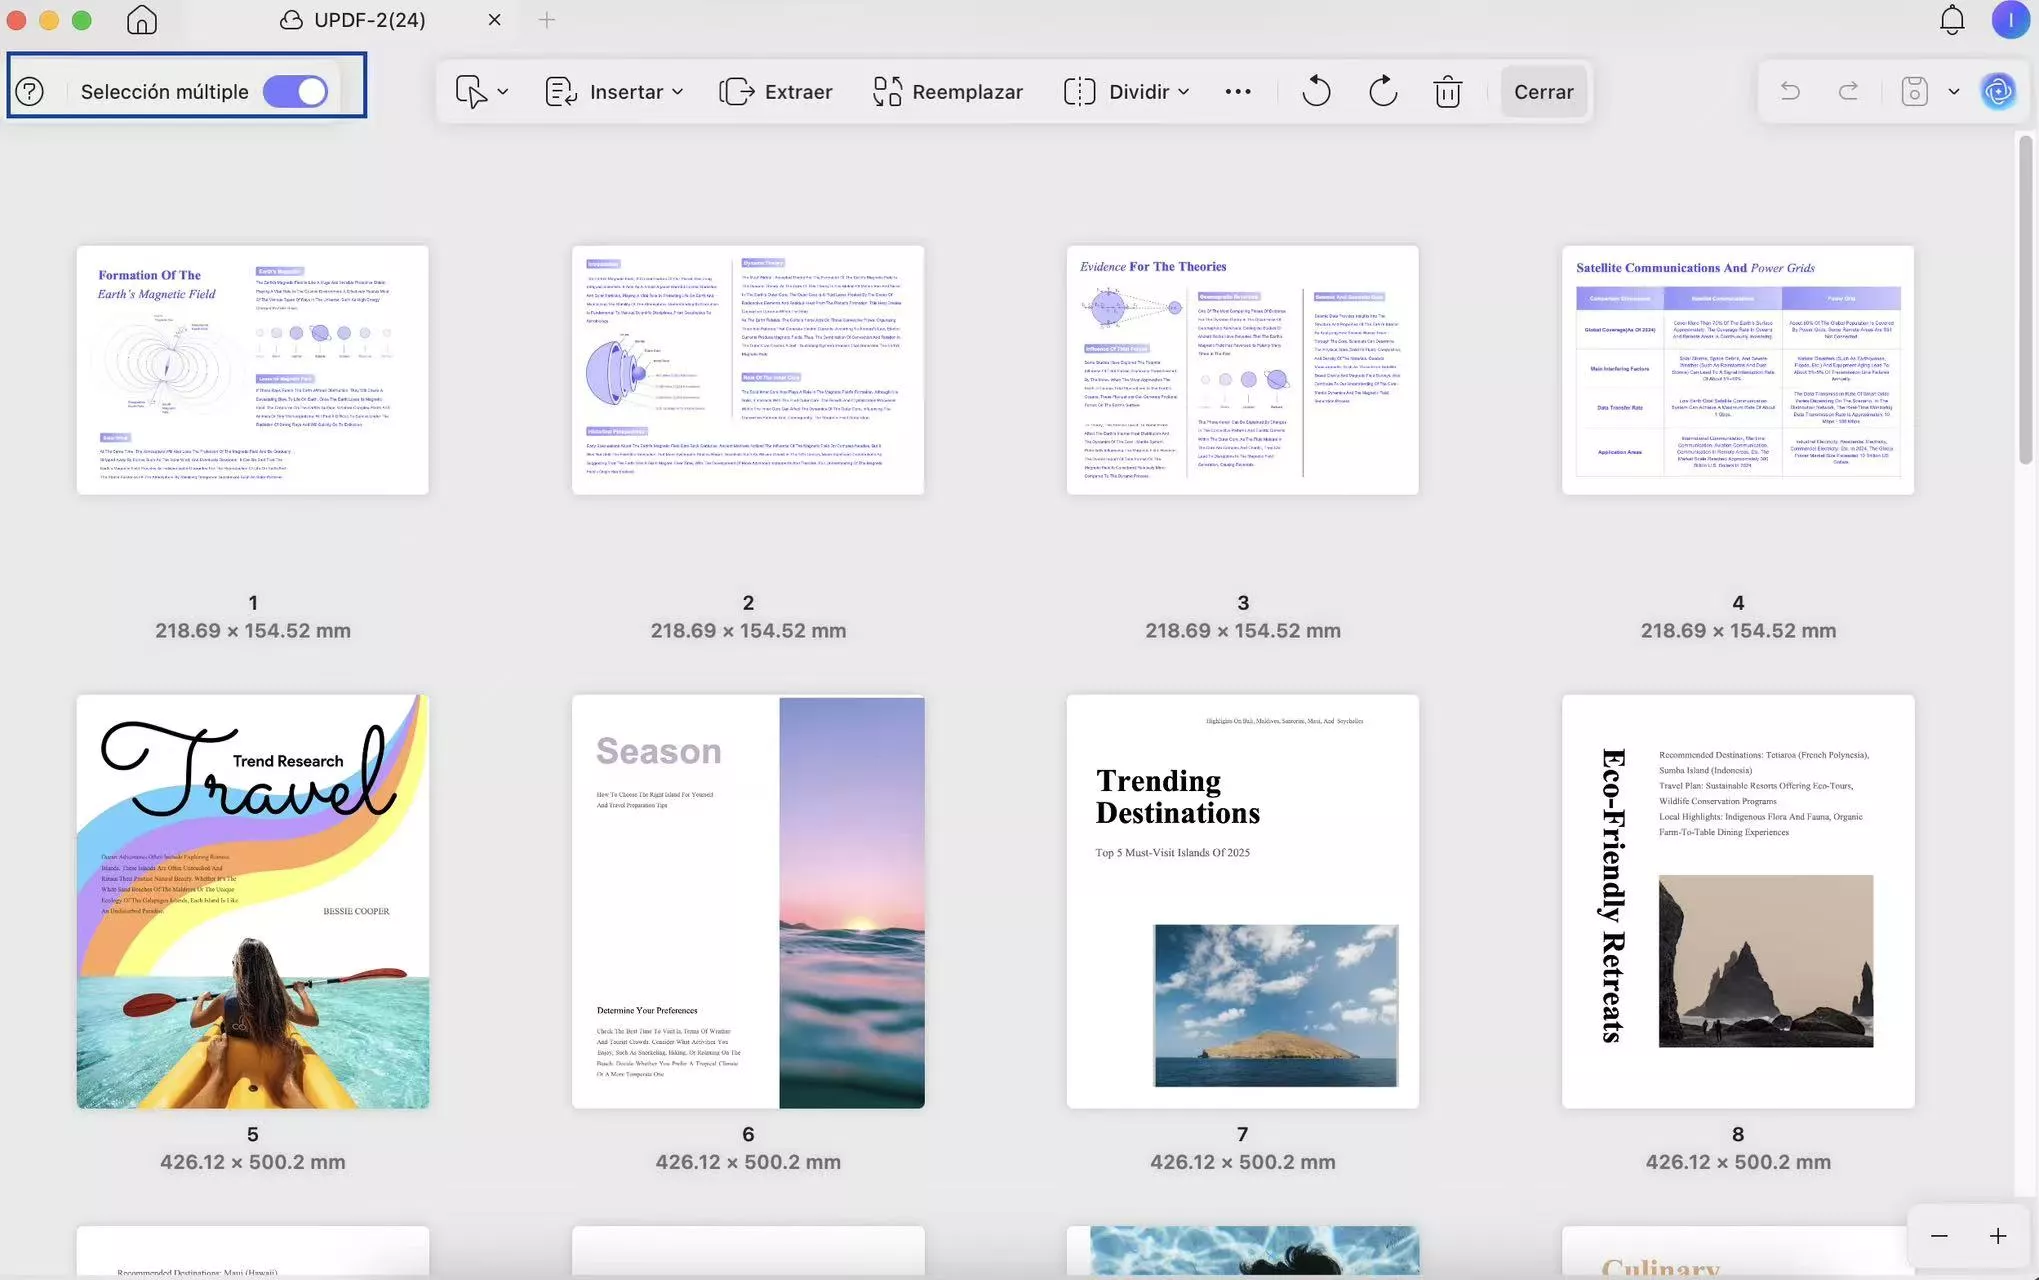This screenshot has height=1280, width=2039.
Task: Open the notifications bell
Action: pyautogui.click(x=1951, y=20)
